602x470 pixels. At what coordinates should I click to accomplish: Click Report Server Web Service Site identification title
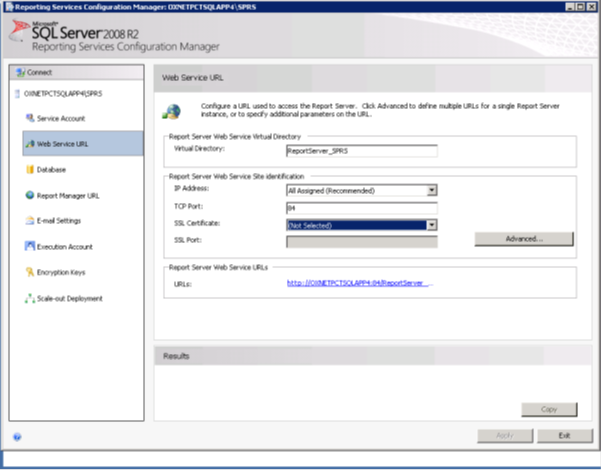(236, 177)
